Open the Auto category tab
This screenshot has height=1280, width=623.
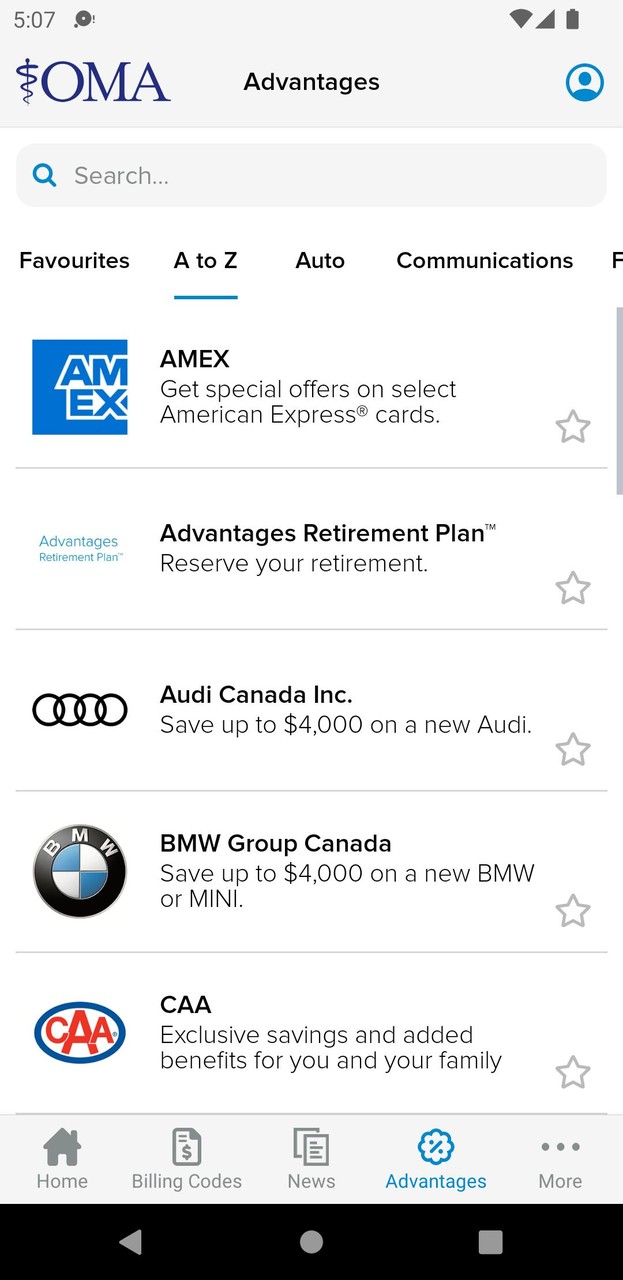tap(320, 260)
